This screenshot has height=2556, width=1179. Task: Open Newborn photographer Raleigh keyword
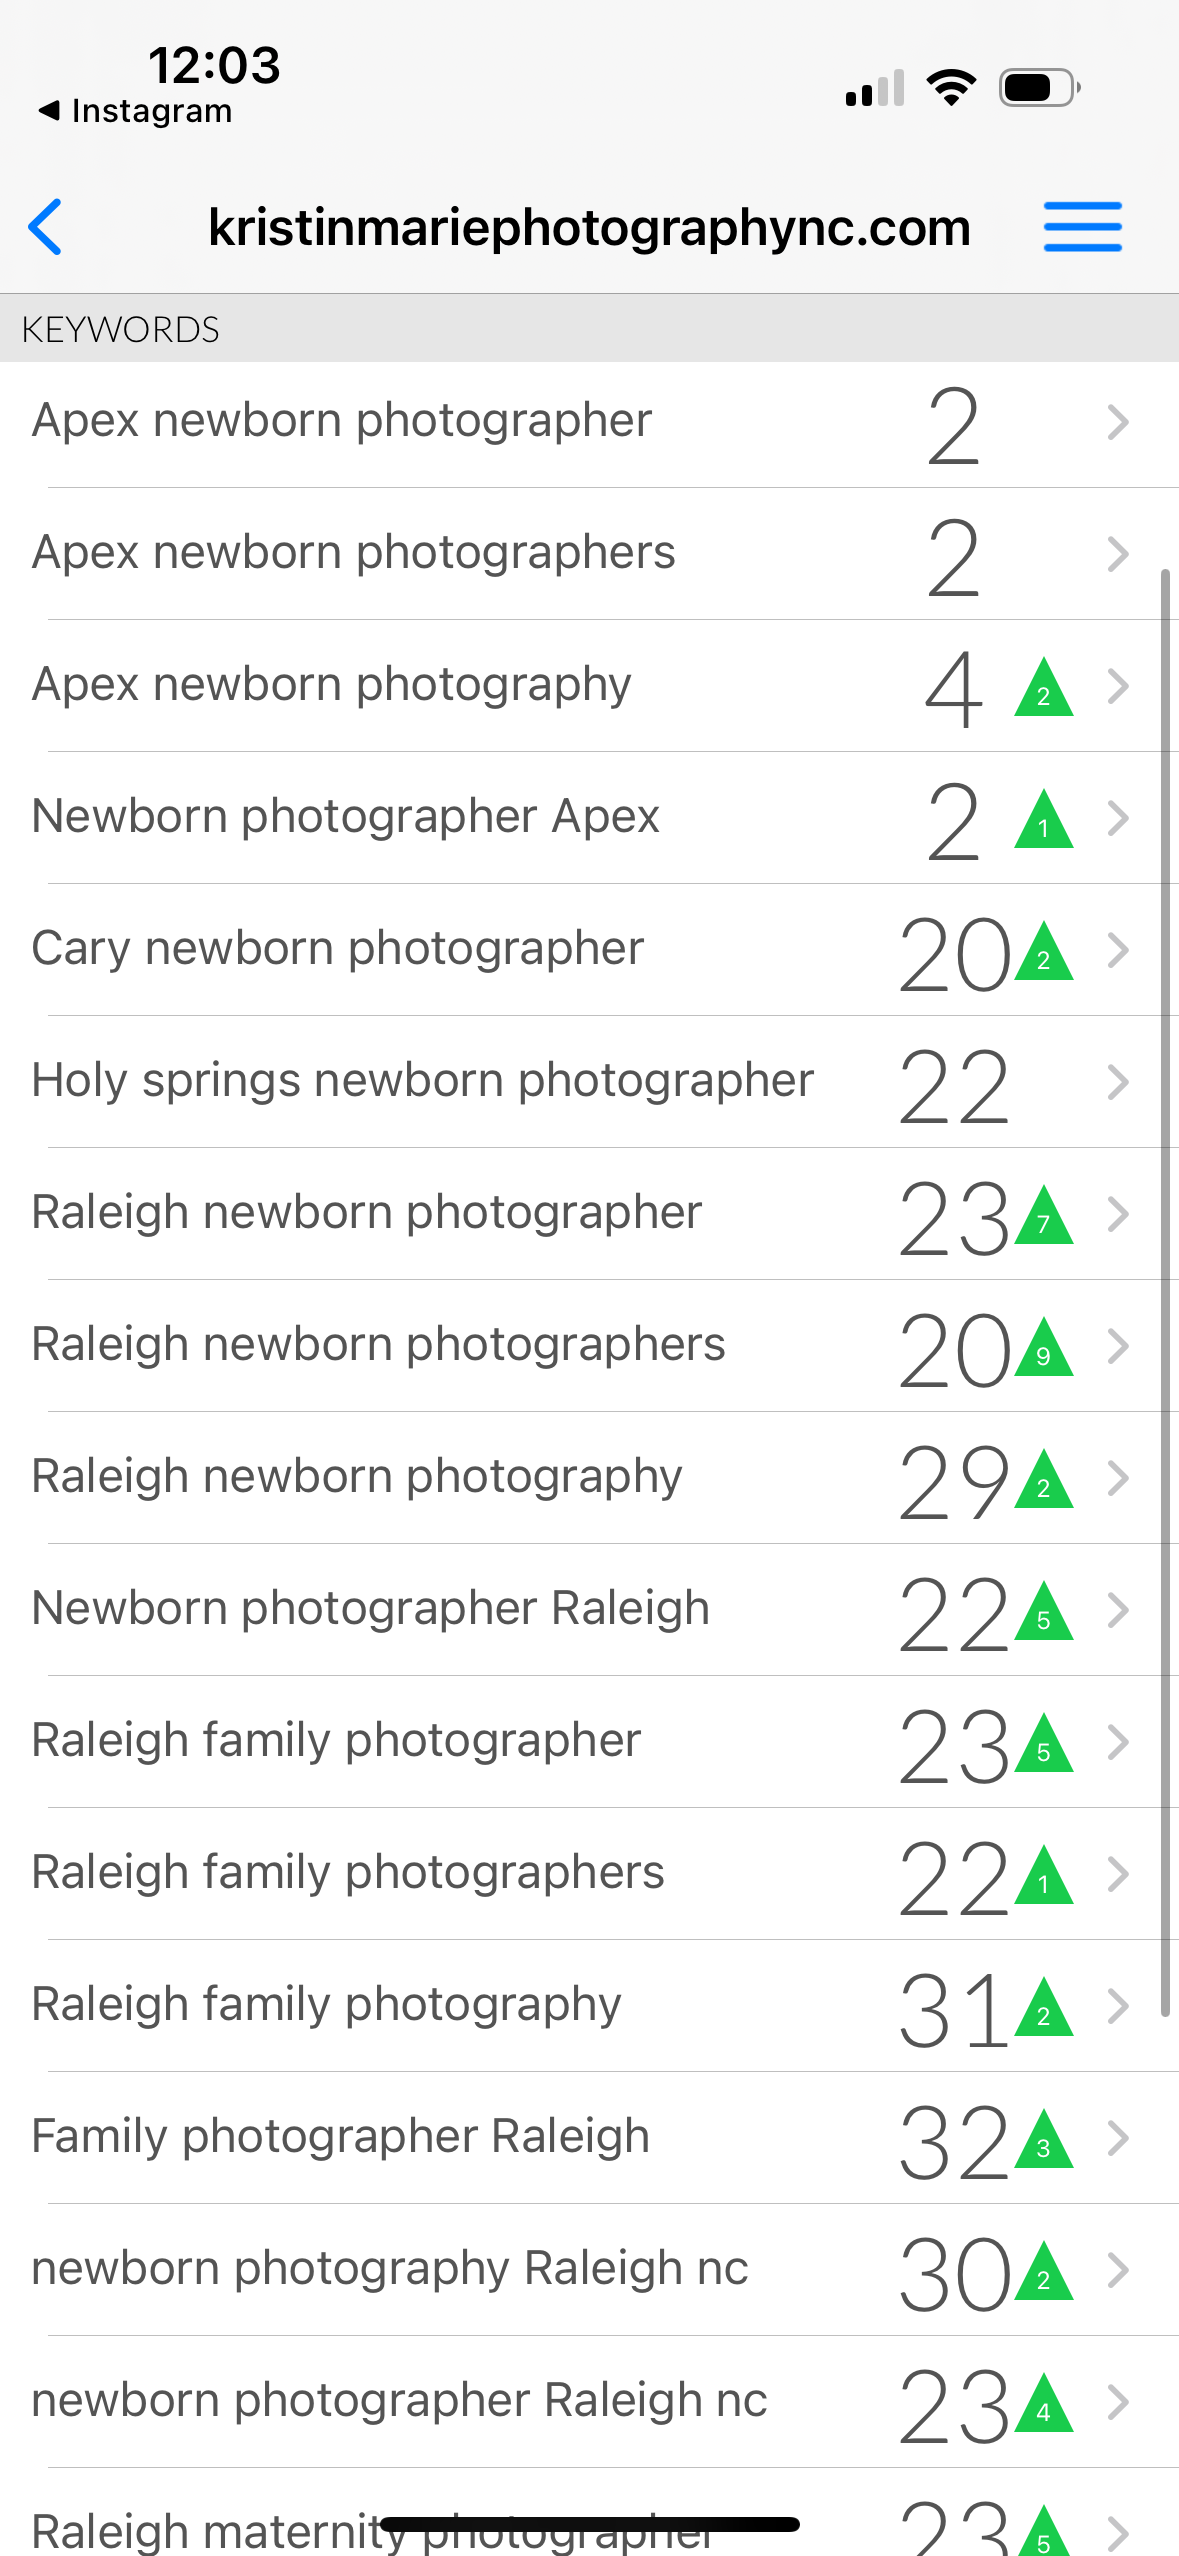coord(370,1609)
